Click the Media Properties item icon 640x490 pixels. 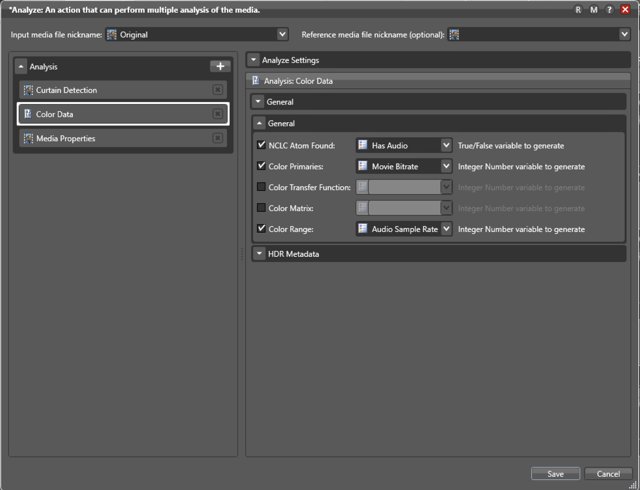click(28, 138)
